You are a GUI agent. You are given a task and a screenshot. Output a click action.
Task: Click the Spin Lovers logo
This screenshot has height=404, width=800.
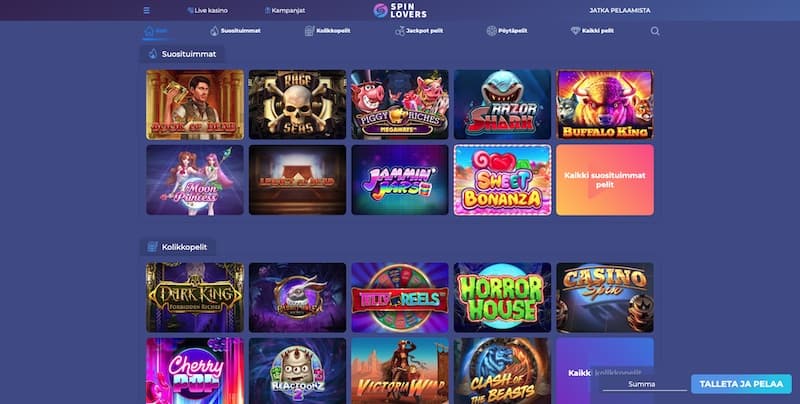(400, 10)
